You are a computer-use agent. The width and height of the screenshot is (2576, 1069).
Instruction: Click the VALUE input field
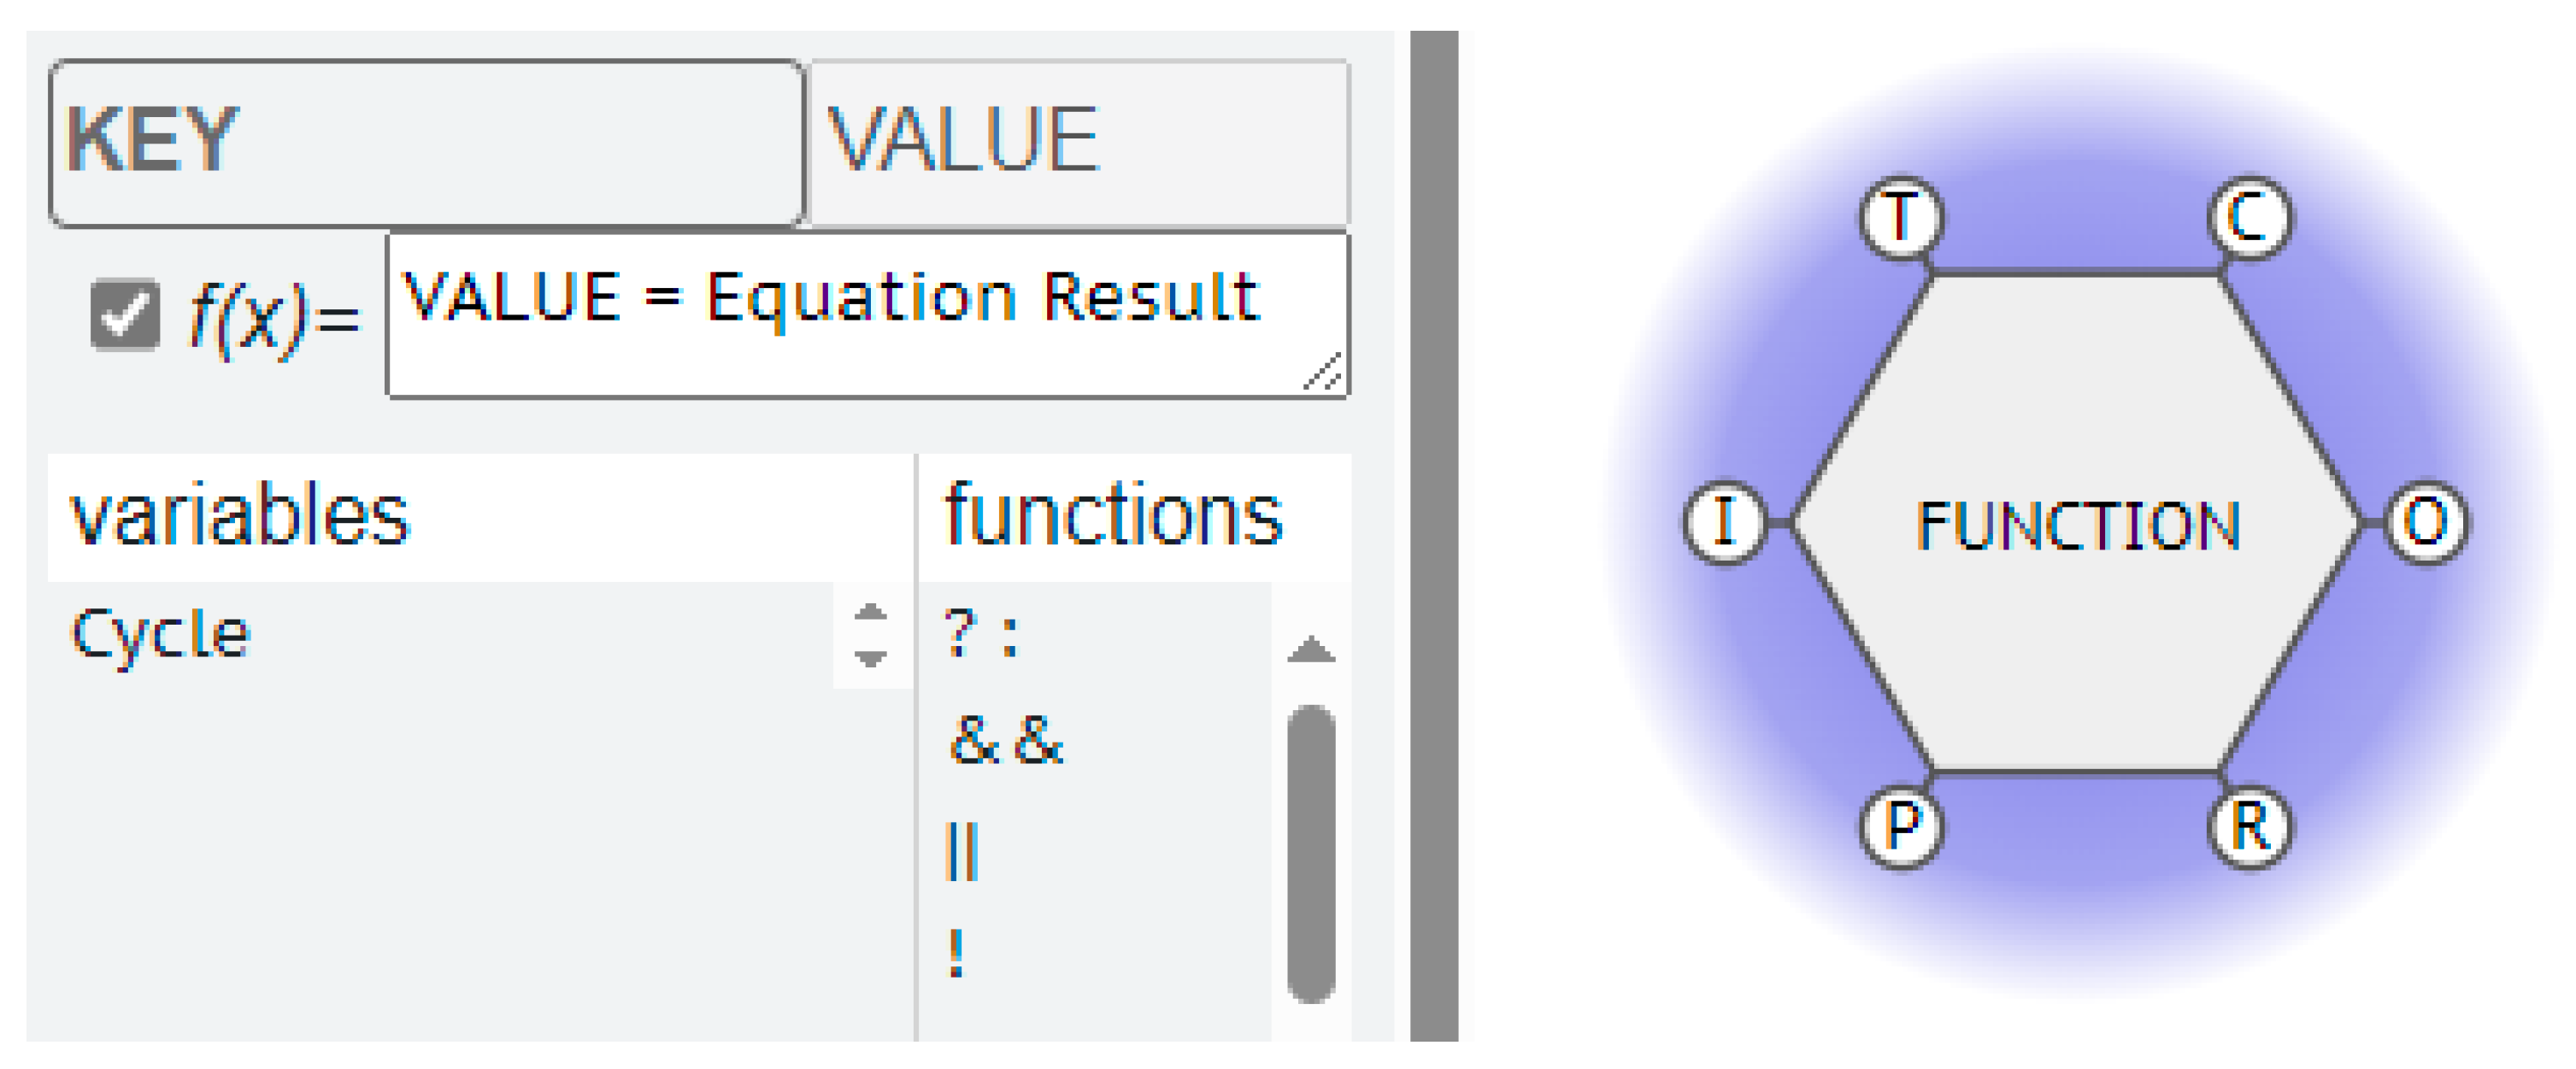[1078, 143]
